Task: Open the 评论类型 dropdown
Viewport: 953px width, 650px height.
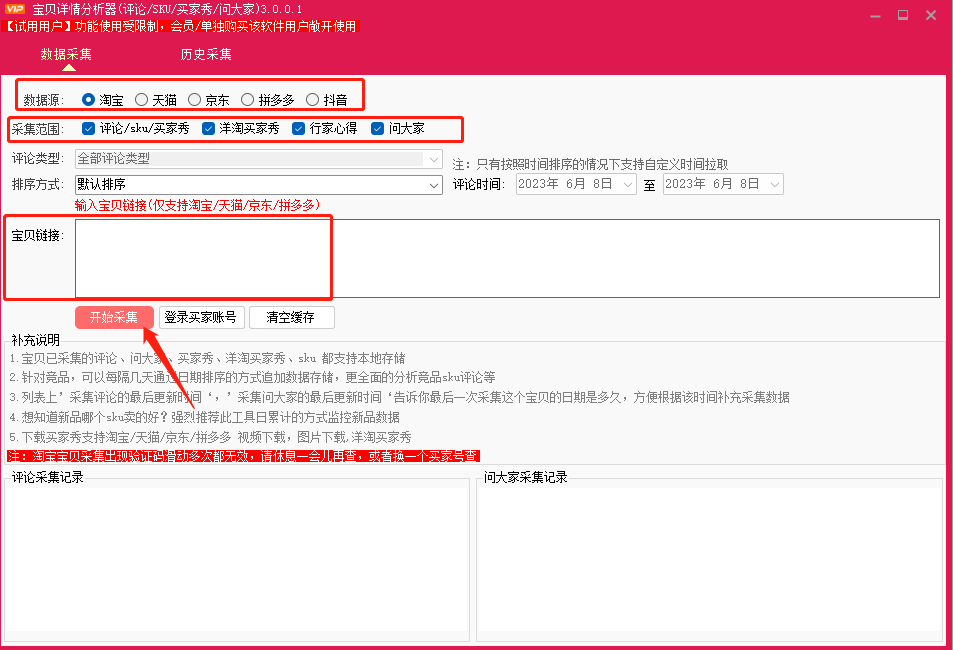Action: [x=259, y=159]
